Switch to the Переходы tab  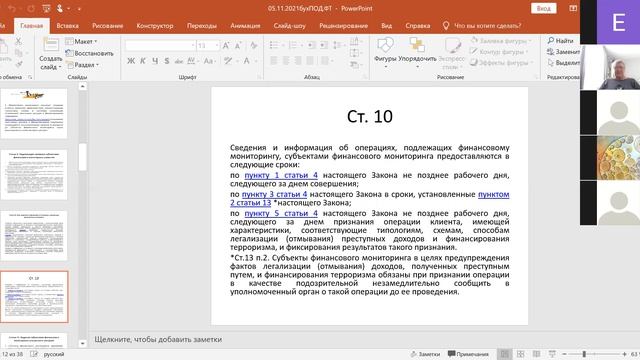click(x=202, y=26)
